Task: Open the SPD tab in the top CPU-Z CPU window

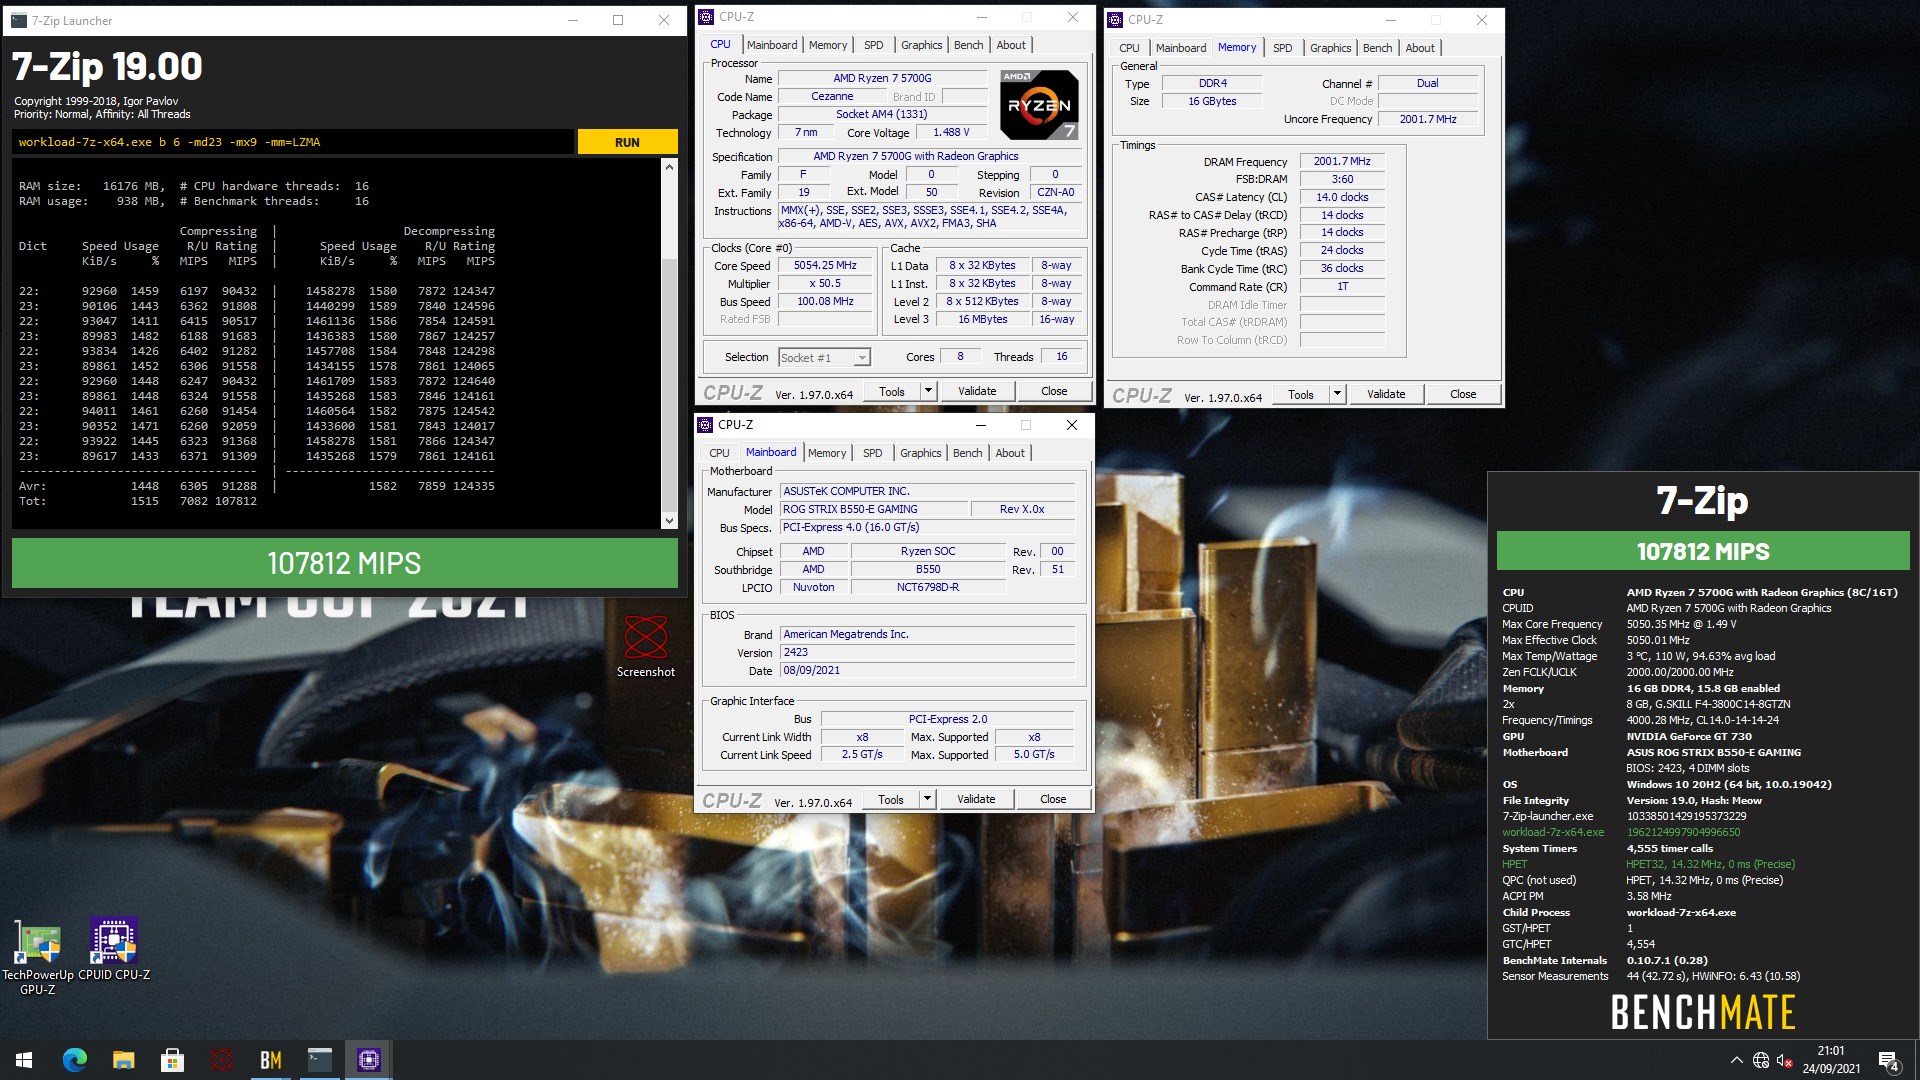Action: point(873,45)
